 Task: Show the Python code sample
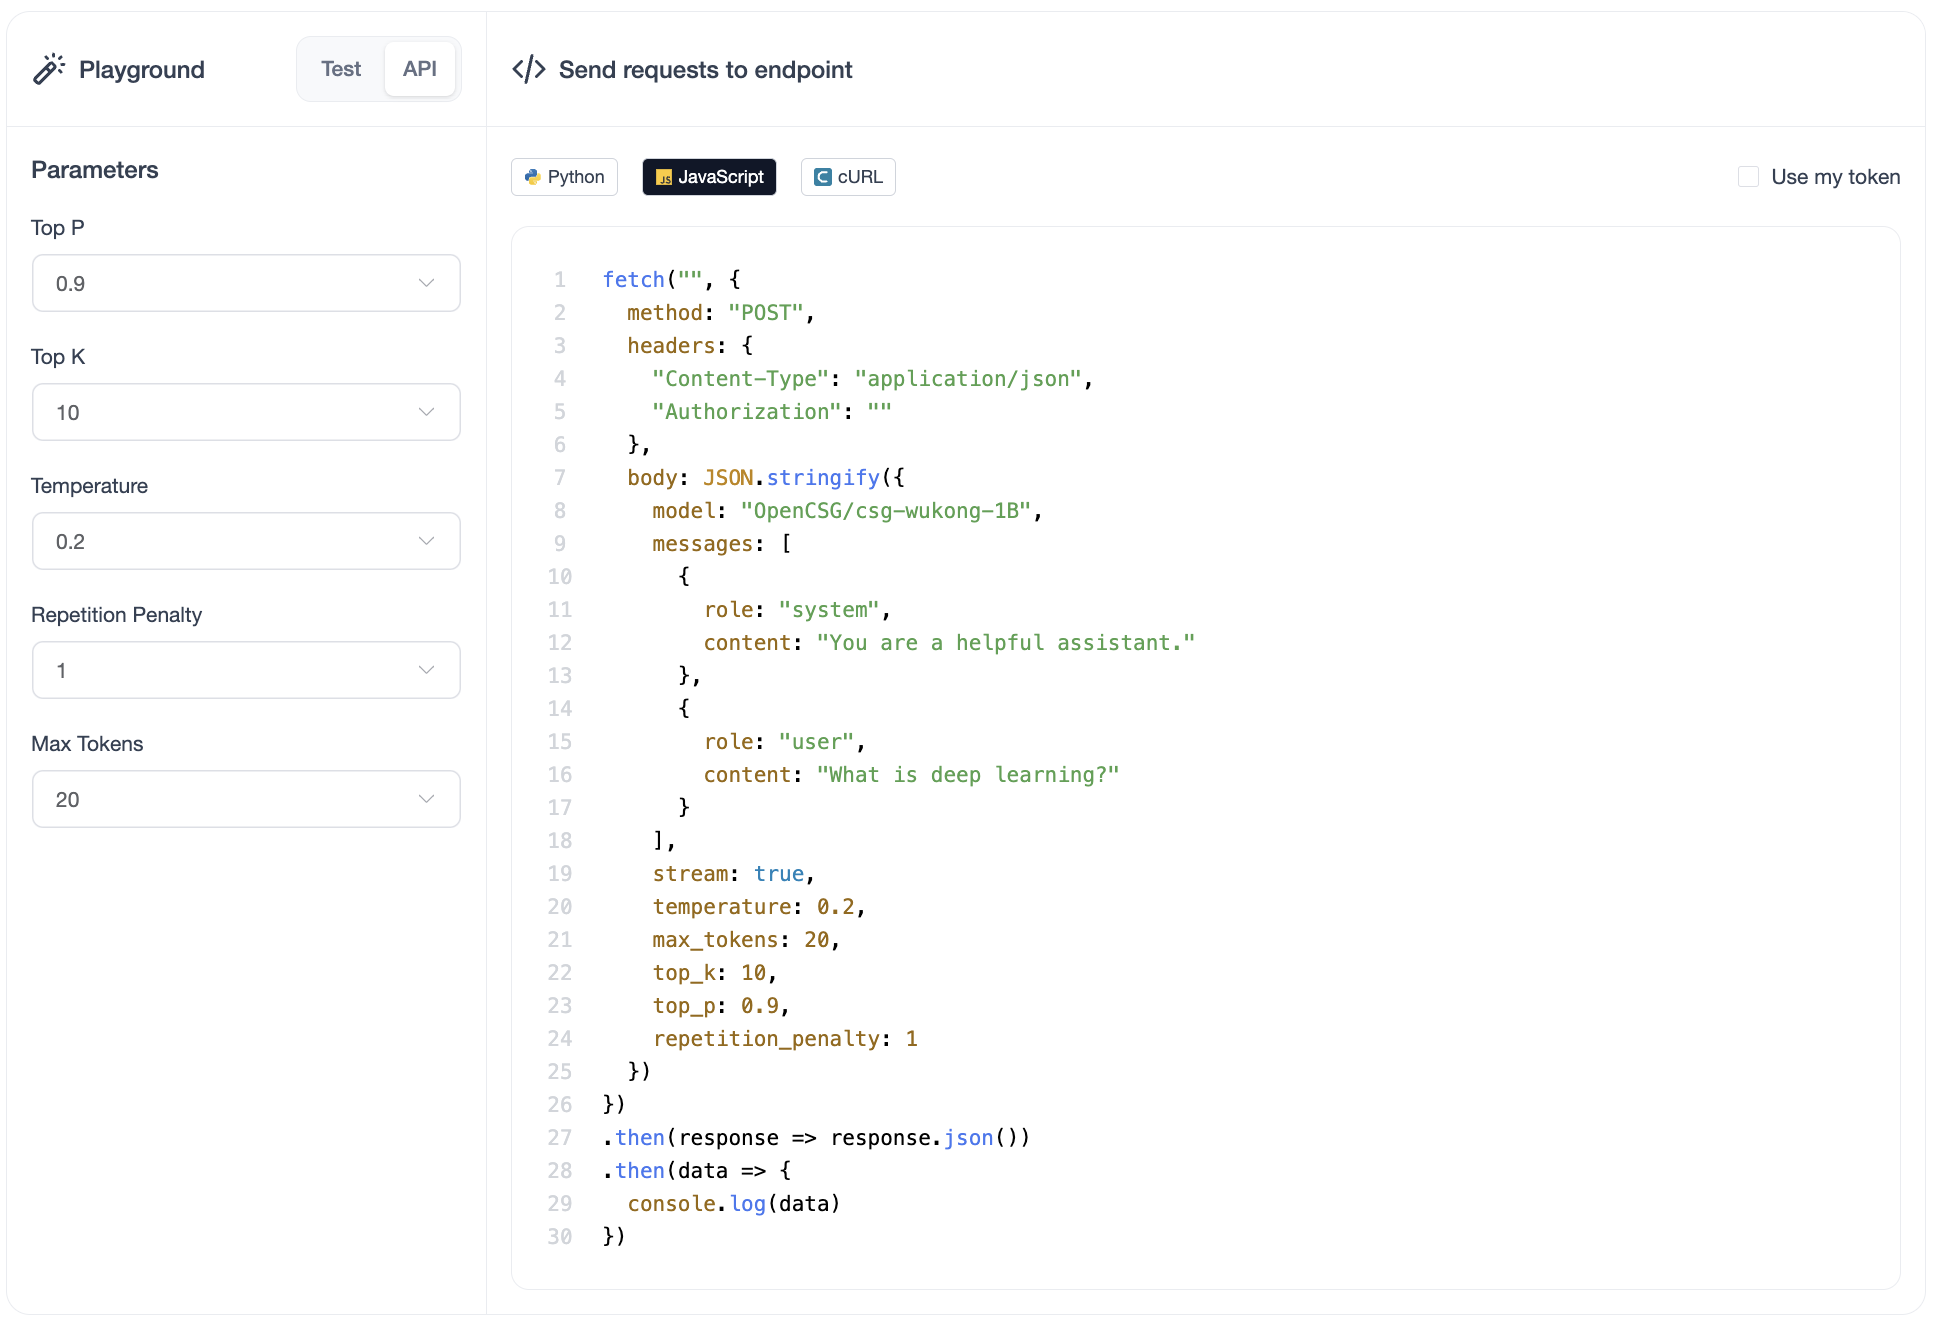(x=564, y=177)
